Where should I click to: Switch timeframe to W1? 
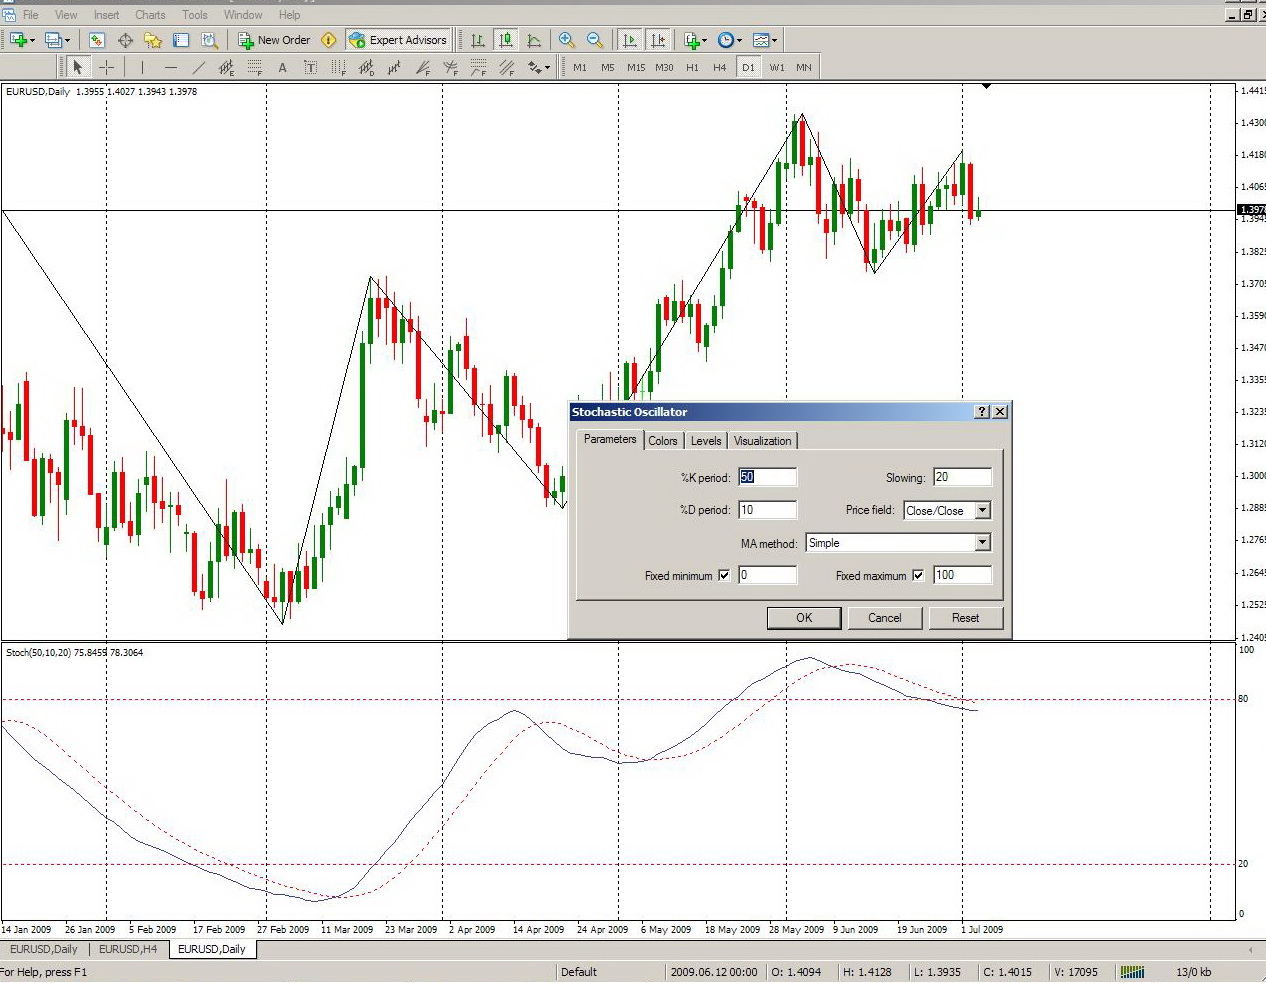[x=777, y=67]
